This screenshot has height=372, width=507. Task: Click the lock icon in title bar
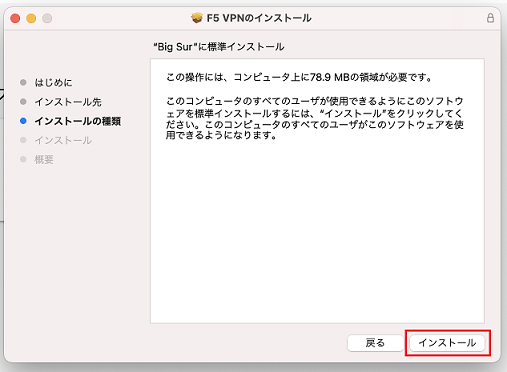(490, 18)
